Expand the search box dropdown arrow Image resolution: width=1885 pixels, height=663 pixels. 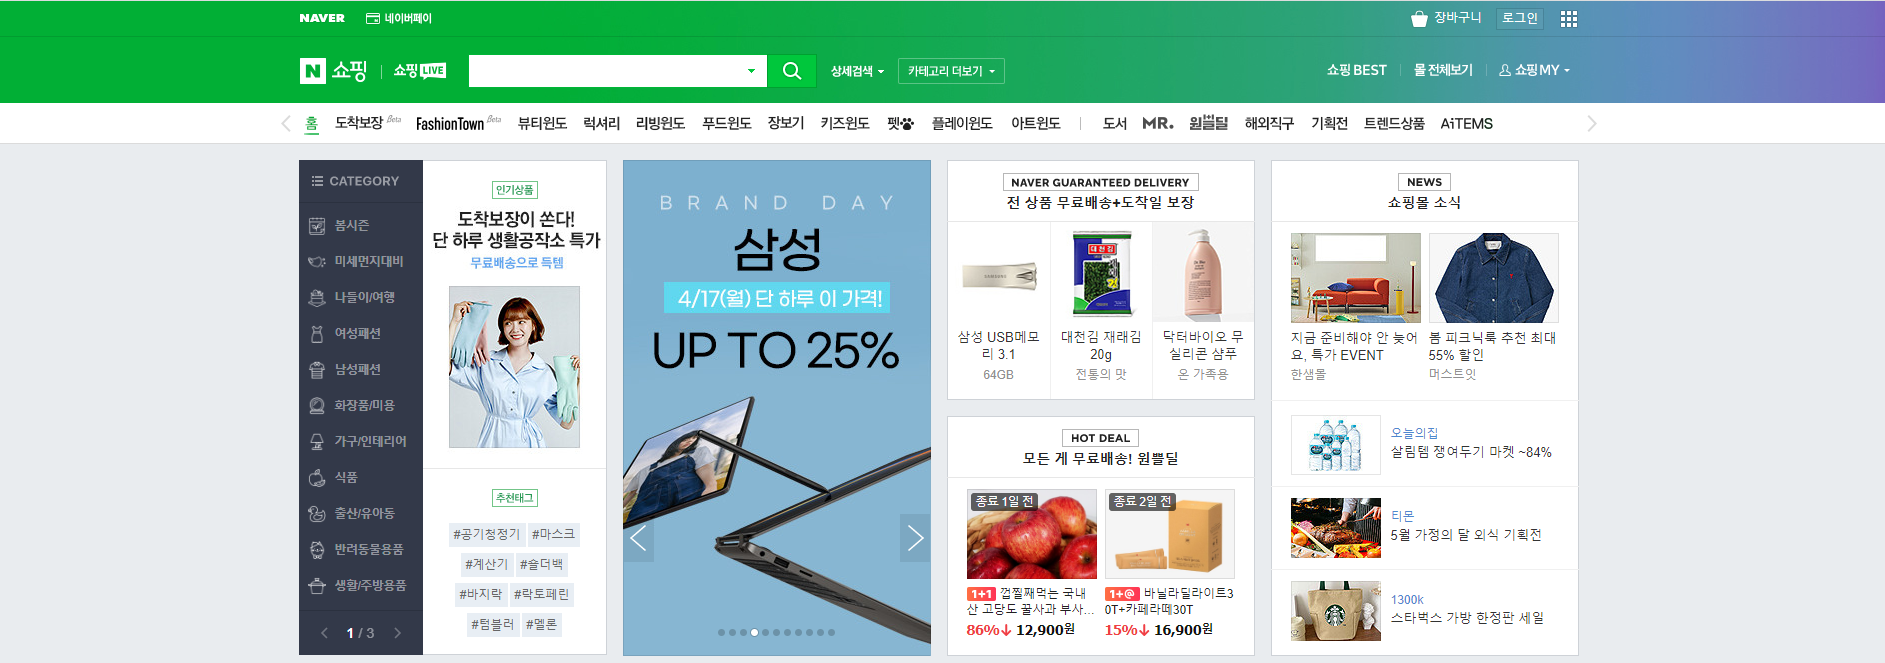pyautogui.click(x=751, y=71)
